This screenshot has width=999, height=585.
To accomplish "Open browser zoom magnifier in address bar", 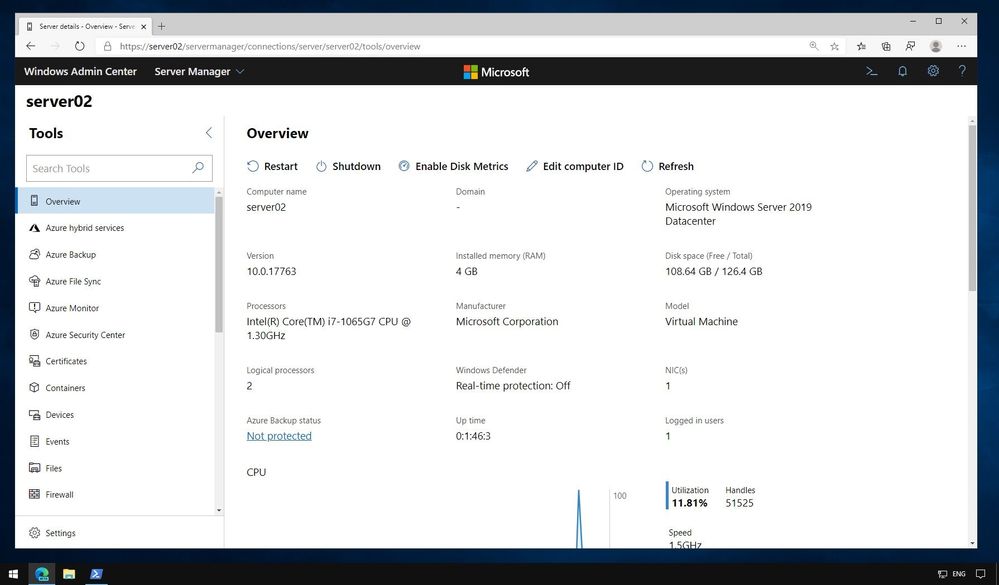I will click(x=814, y=46).
